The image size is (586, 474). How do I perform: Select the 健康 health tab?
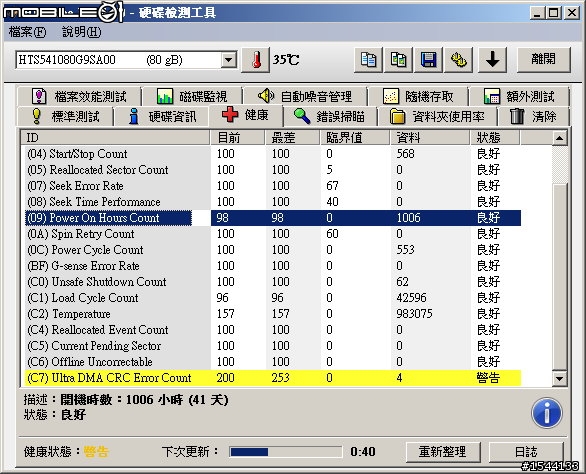pos(246,115)
